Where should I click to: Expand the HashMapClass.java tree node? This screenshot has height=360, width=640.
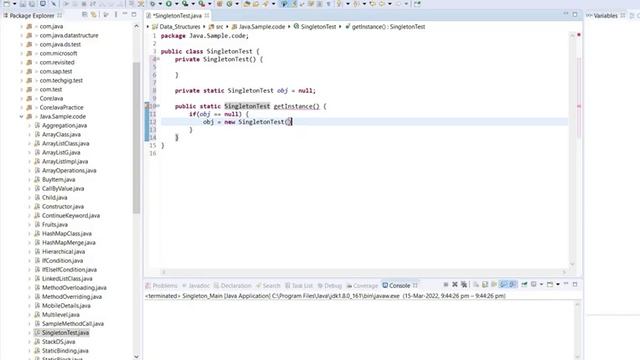pos(29,233)
